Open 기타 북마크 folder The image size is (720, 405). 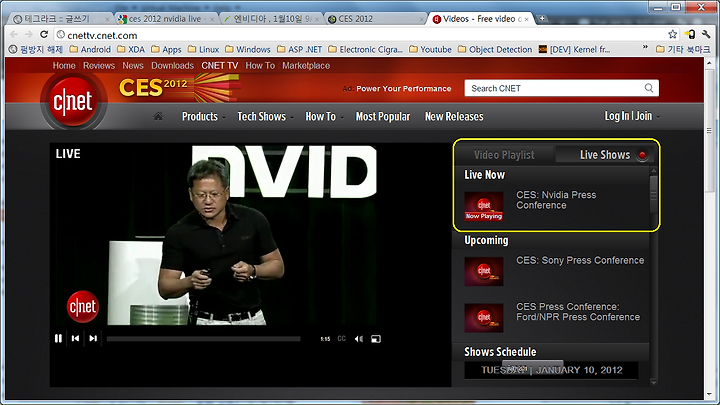[x=683, y=50]
